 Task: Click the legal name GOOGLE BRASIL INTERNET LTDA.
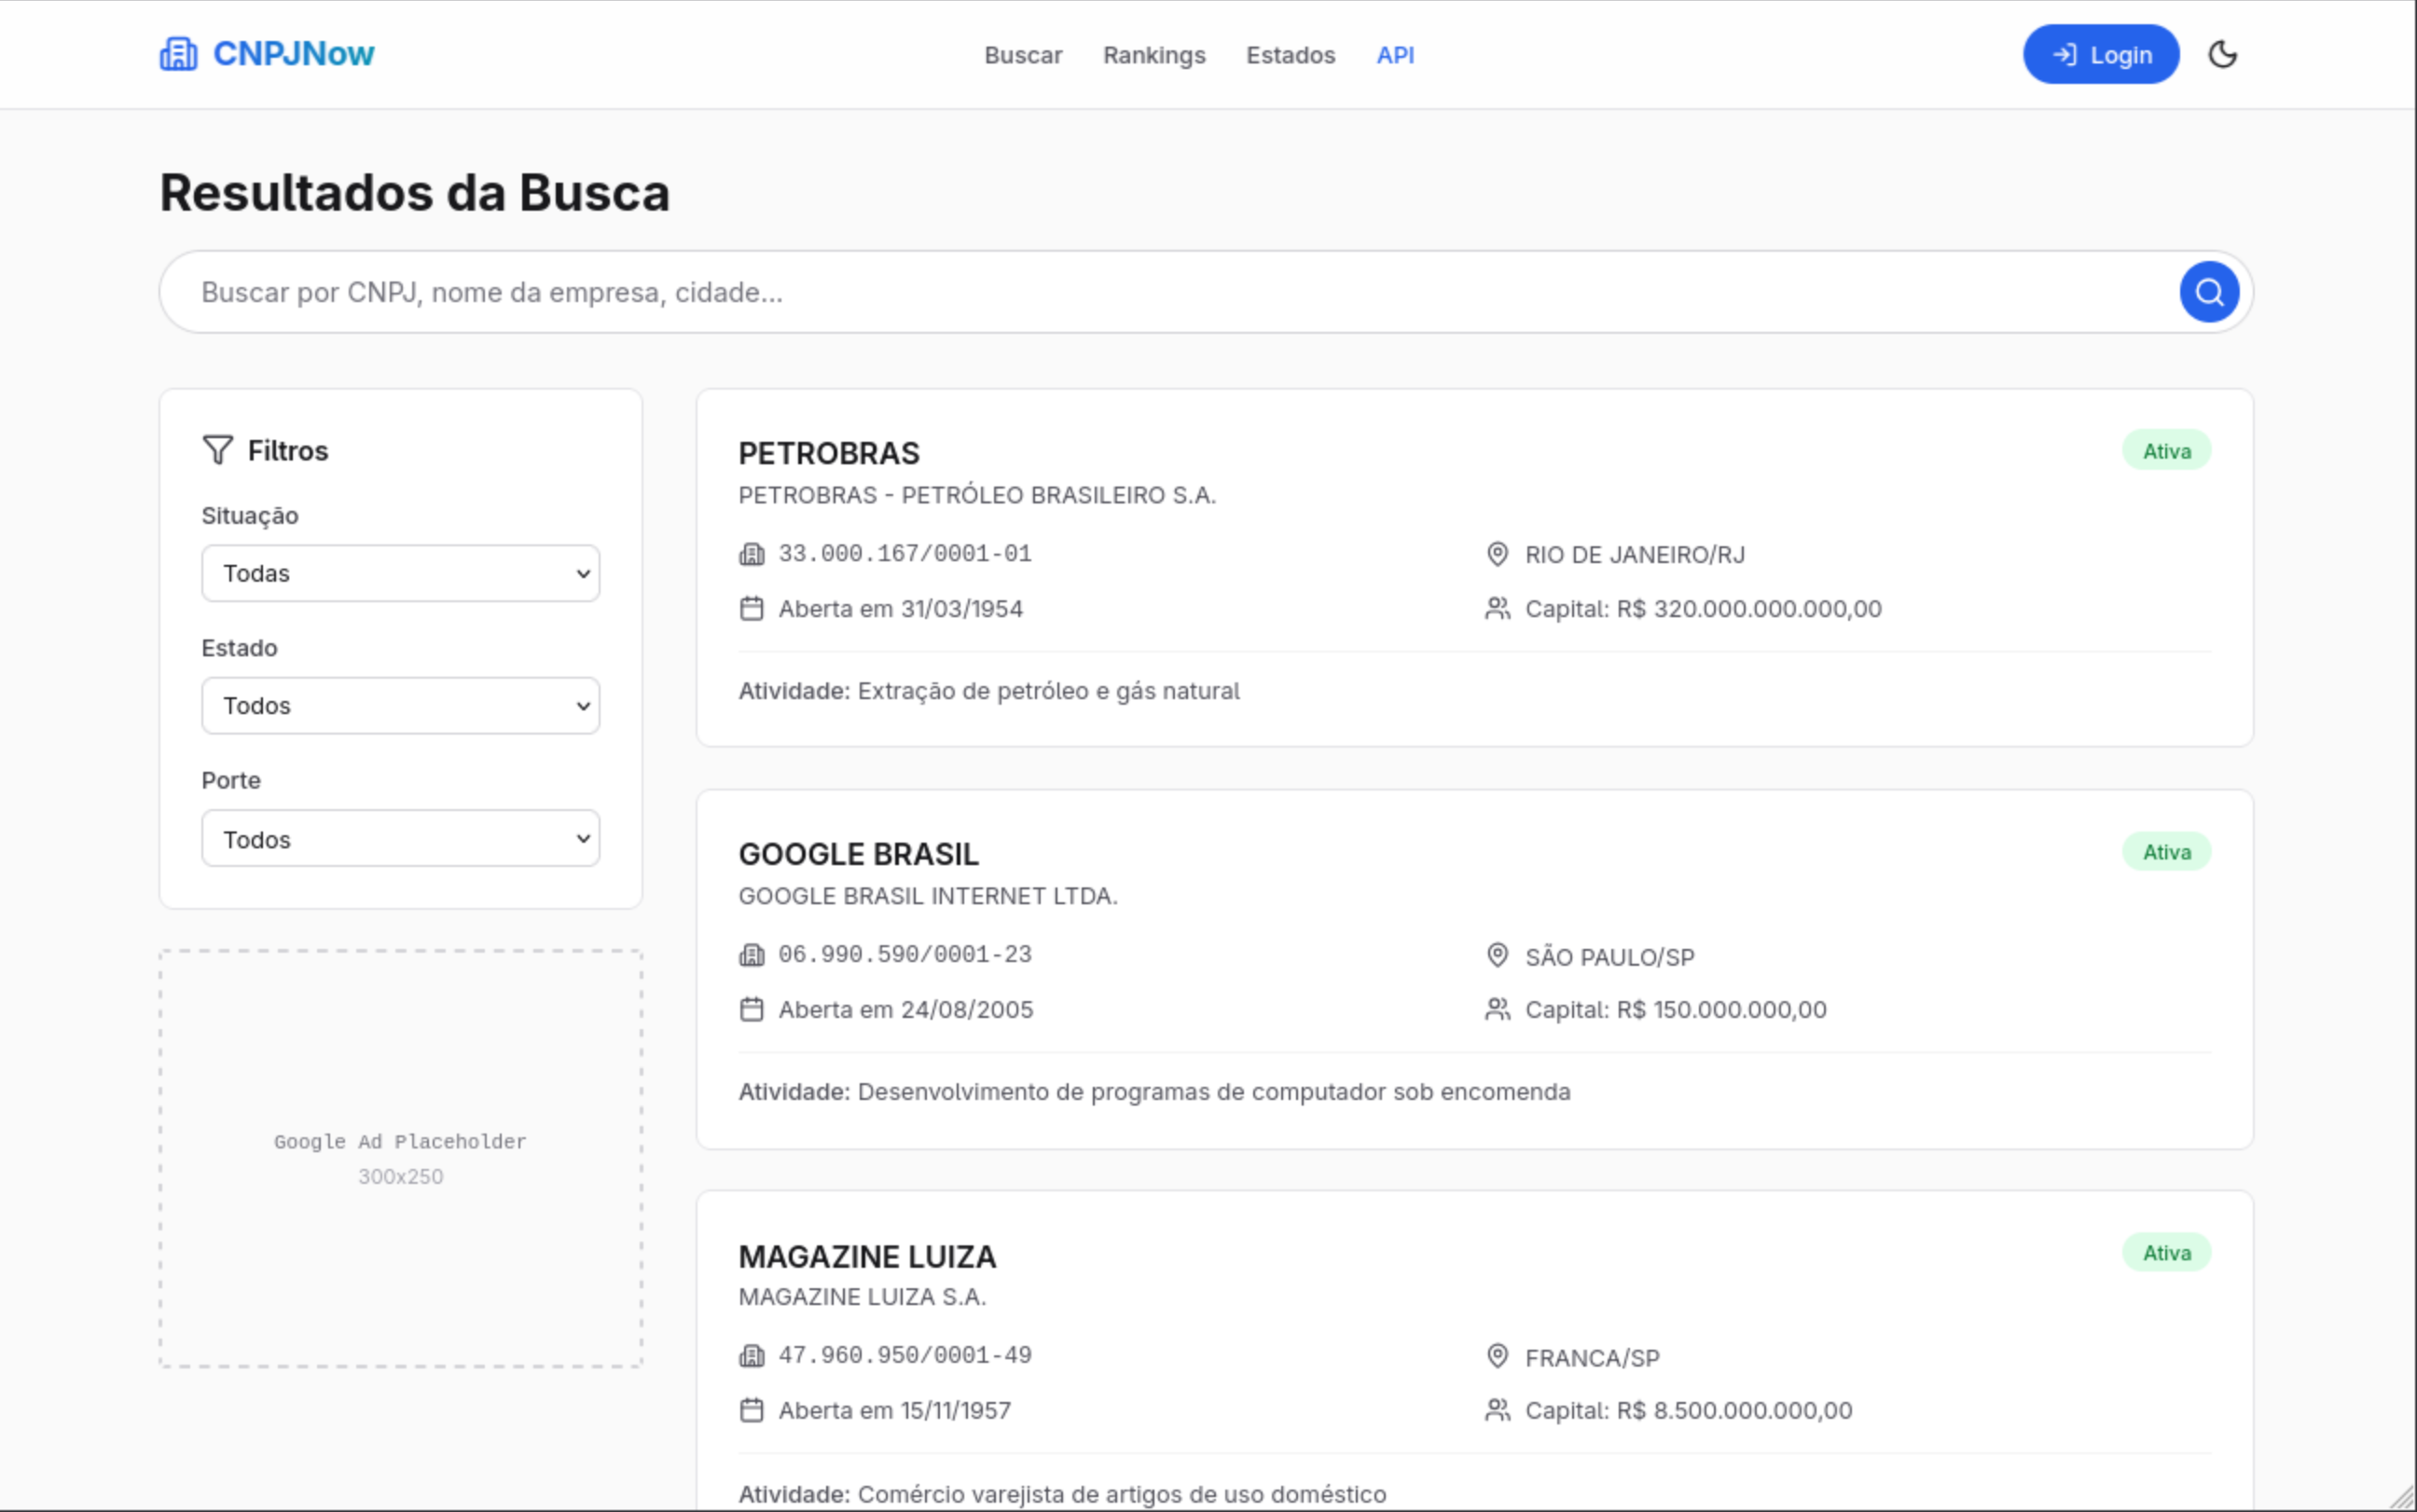928,896
